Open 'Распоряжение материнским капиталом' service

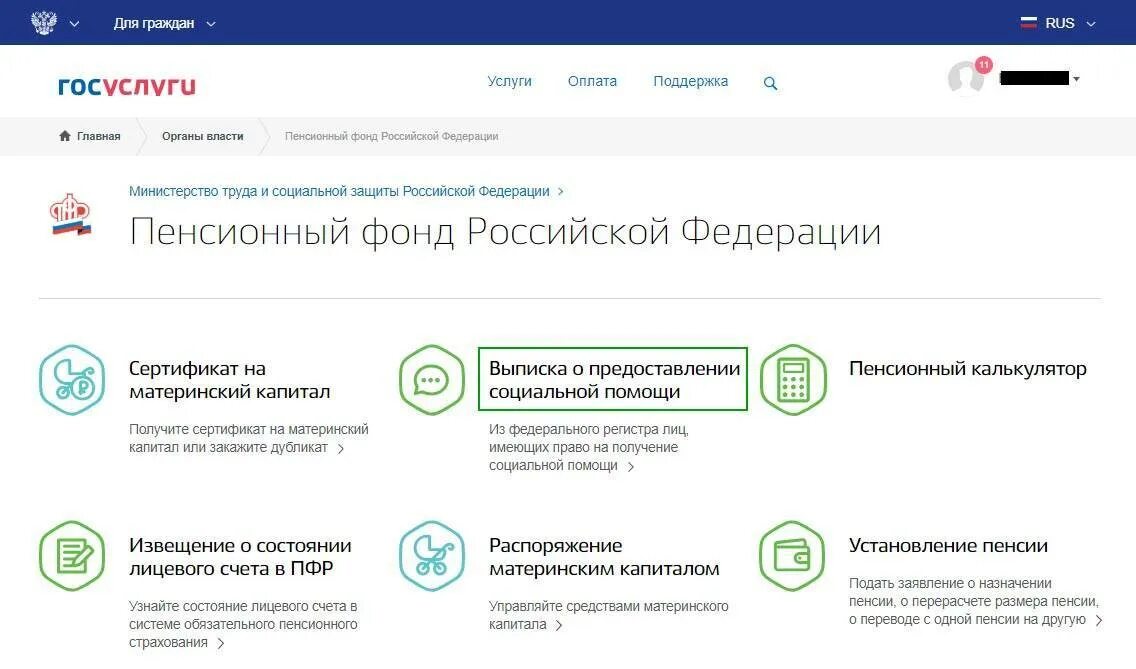coord(604,557)
